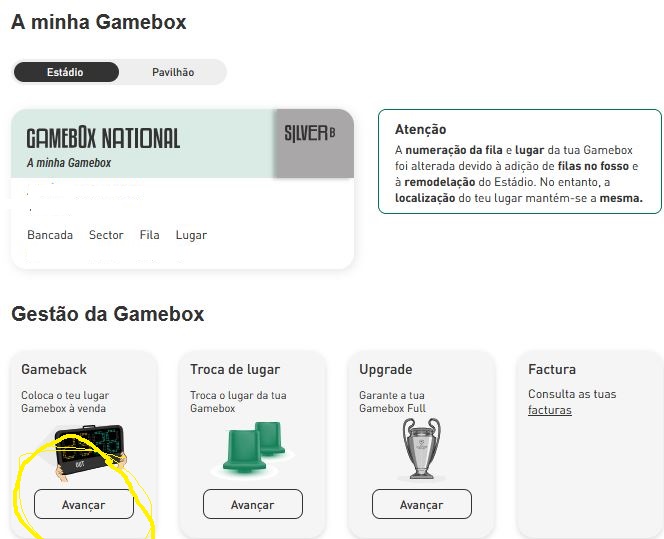The height and width of the screenshot is (539, 664).
Task: Click the Bancada label on Gamebox card
Action: pos(50,235)
